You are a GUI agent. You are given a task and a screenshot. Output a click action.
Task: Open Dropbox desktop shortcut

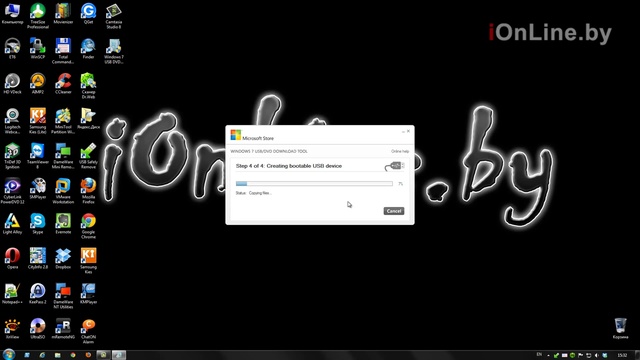tap(63, 258)
